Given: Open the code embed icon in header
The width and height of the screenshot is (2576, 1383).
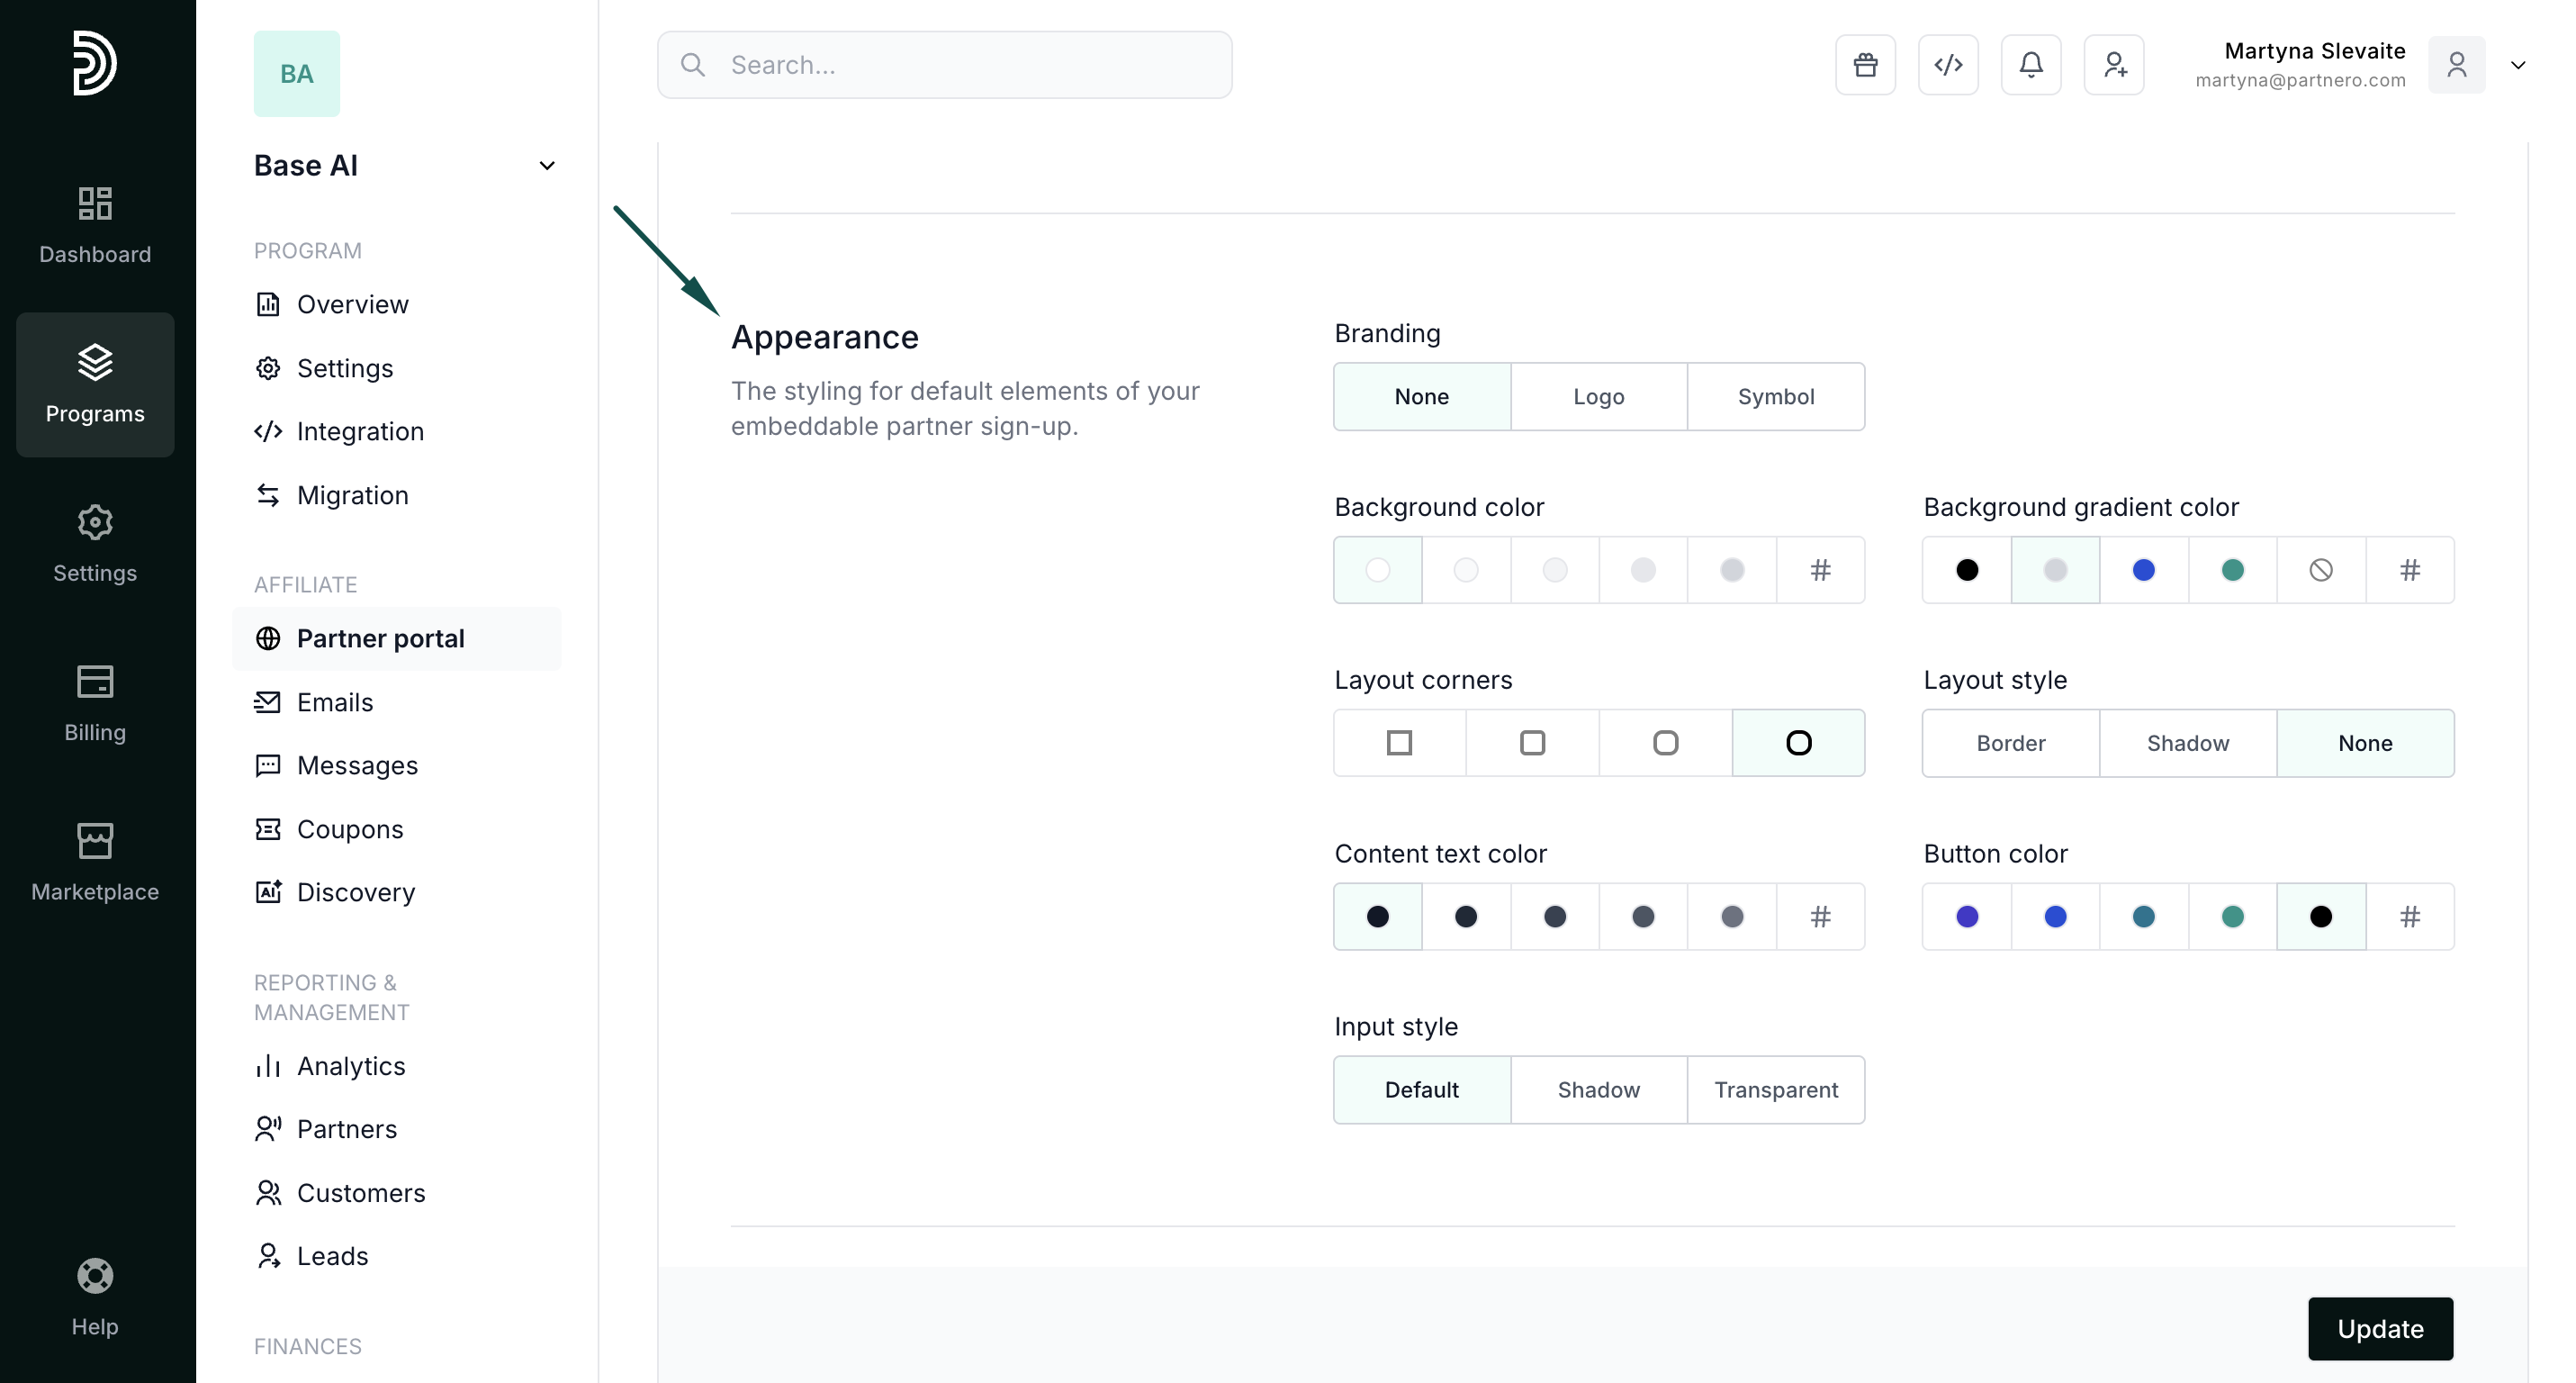Looking at the screenshot, I should [x=1948, y=65].
